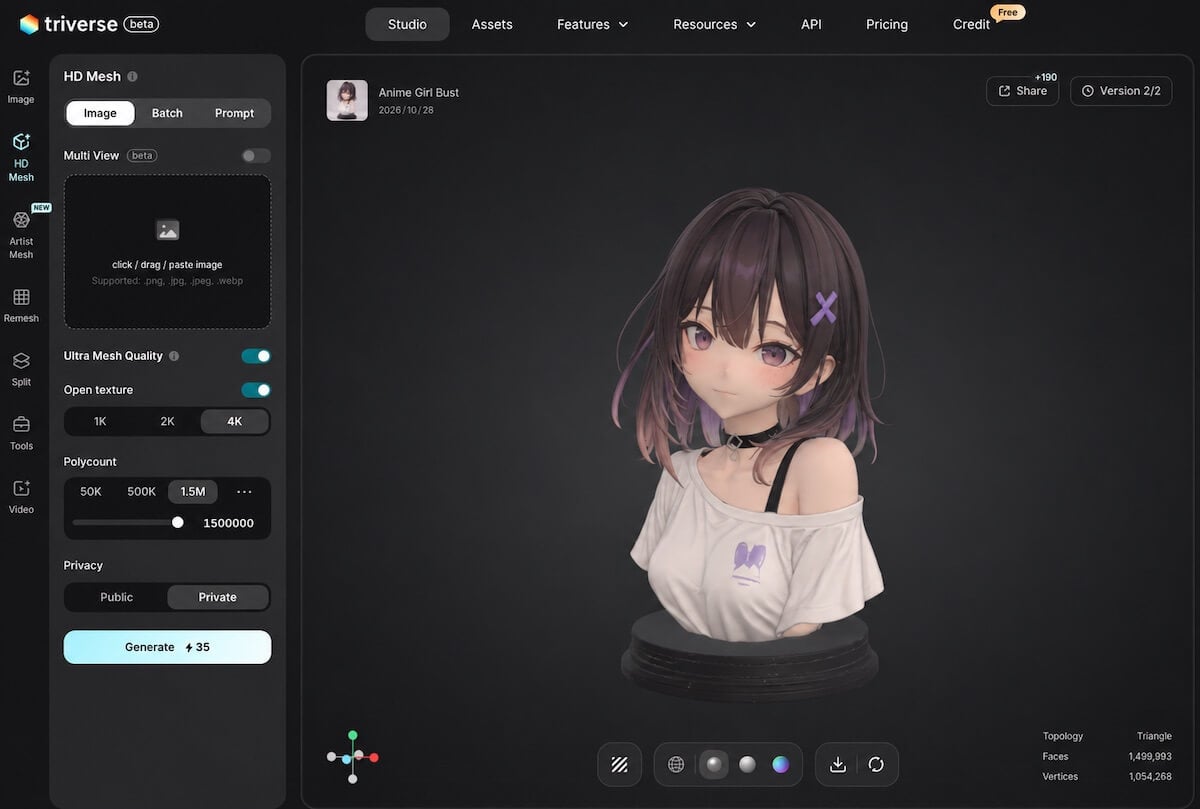Click the image upload placeholder icon
The width and height of the screenshot is (1200, 809).
pyautogui.click(x=168, y=230)
